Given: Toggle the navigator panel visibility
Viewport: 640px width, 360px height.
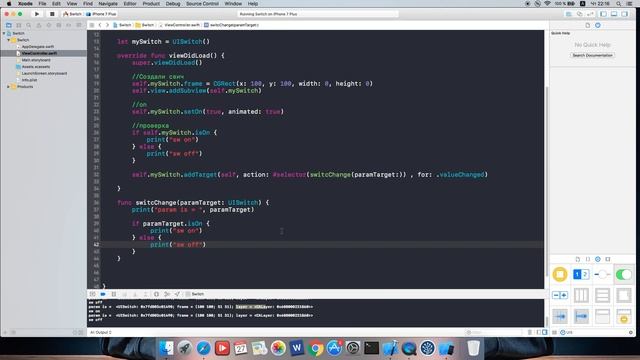Looking at the screenshot, I should click(x=603, y=14).
